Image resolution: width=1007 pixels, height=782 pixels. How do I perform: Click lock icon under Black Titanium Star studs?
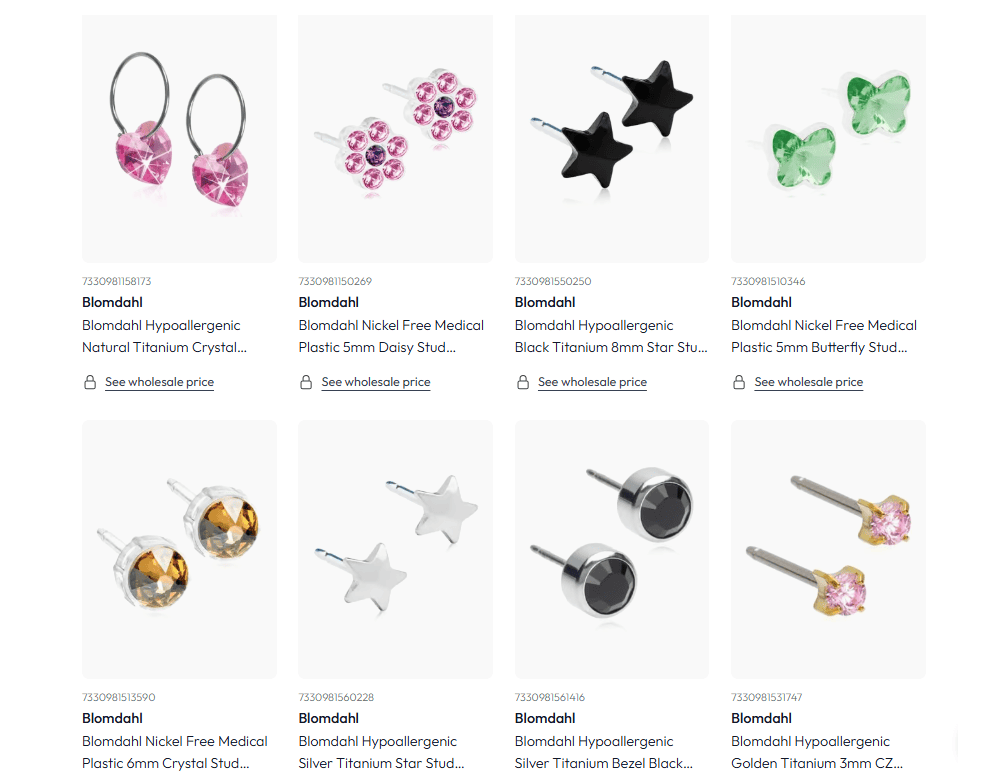click(523, 382)
